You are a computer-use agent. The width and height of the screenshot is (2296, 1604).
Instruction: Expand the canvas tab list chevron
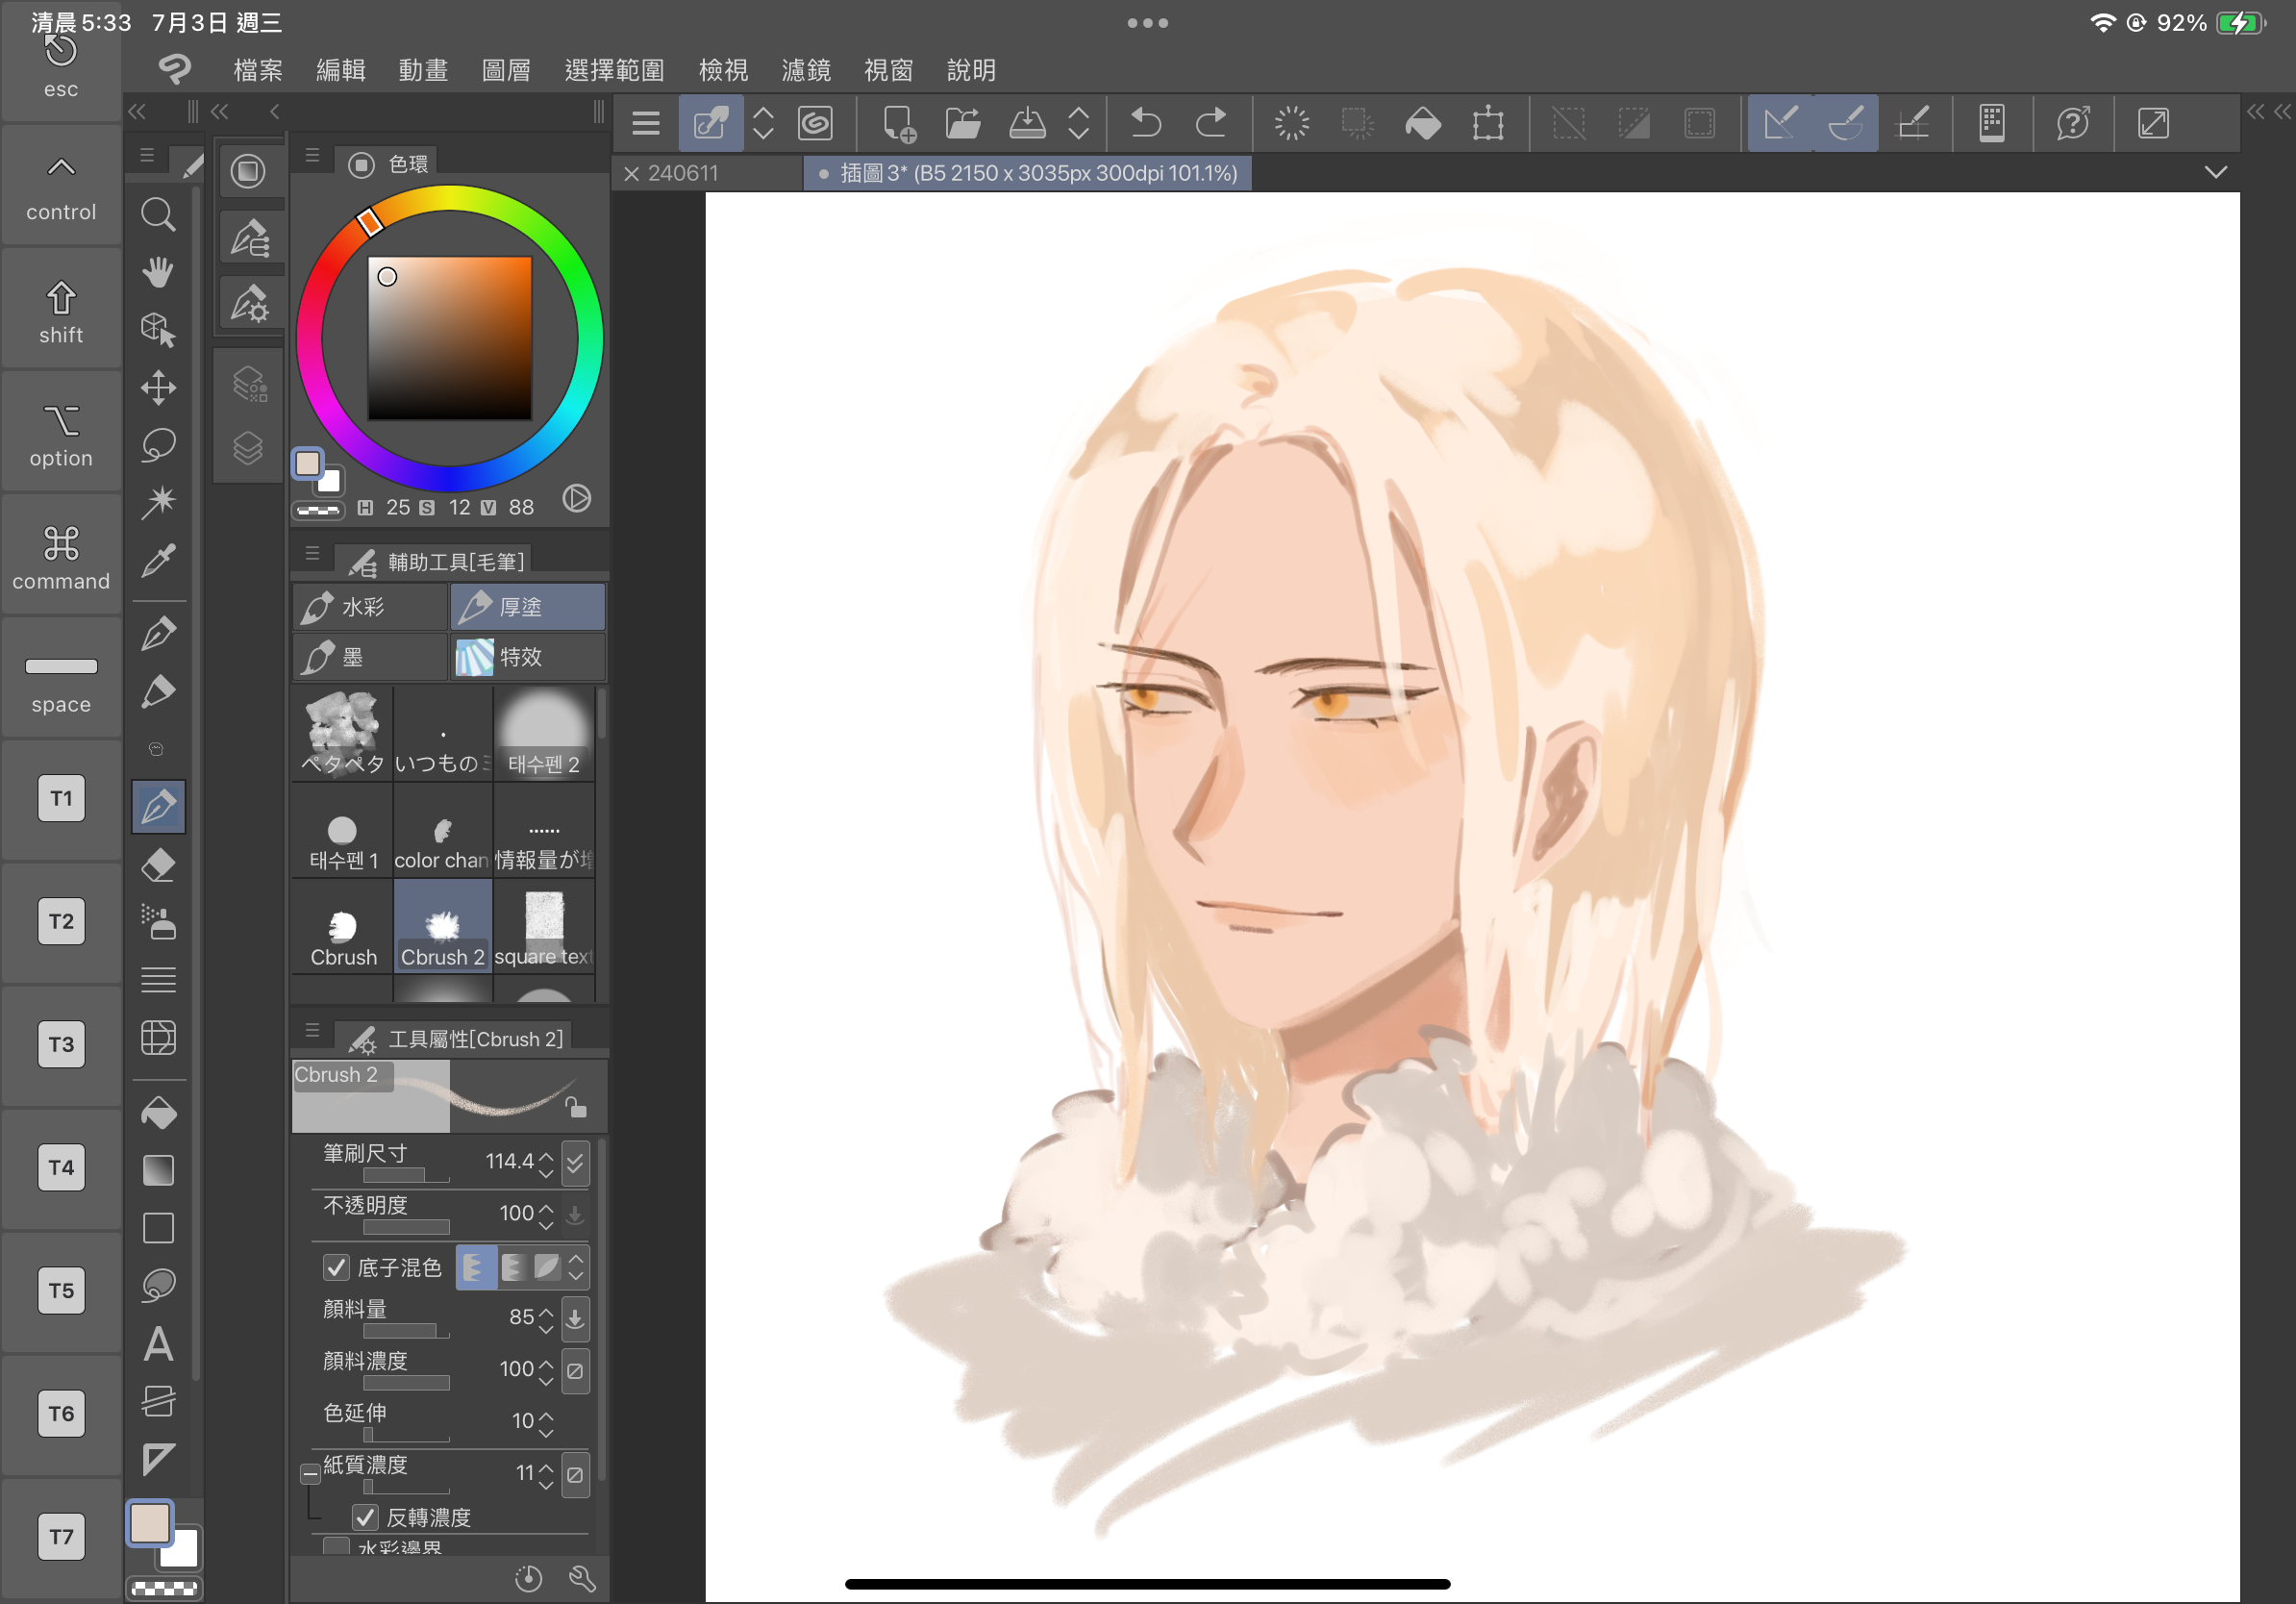pos(2216,172)
